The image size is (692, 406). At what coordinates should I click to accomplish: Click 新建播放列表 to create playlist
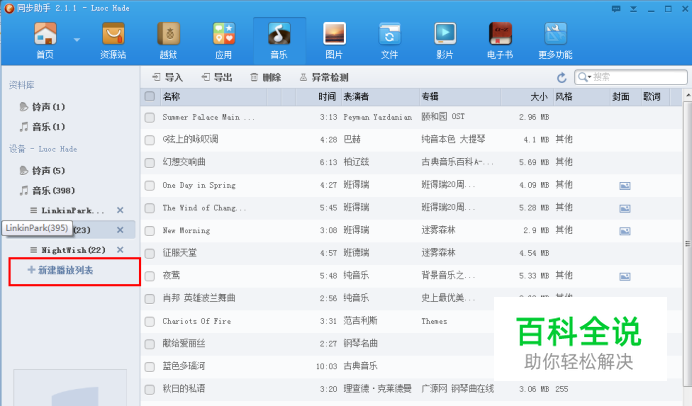pyautogui.click(x=68, y=270)
